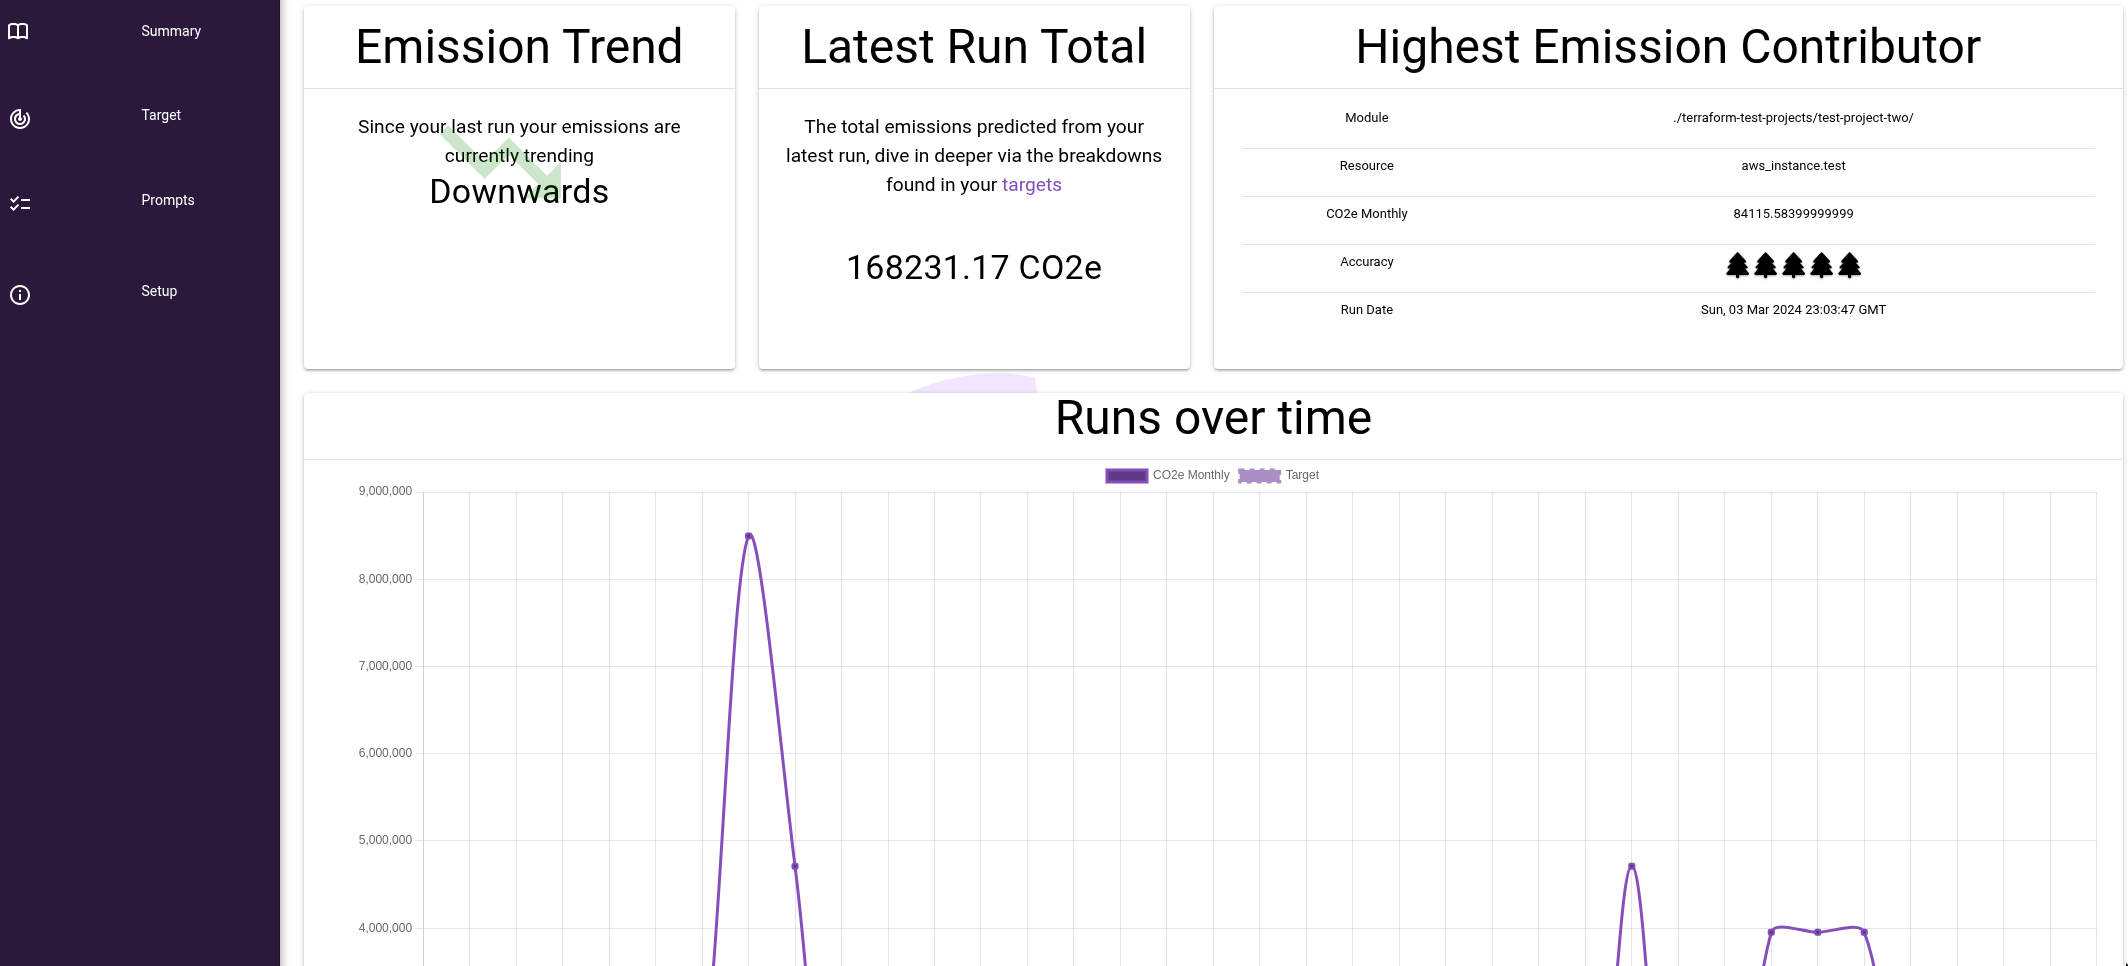Click the Latest Run Total heading
This screenshot has width=2128, height=966.
974,47
